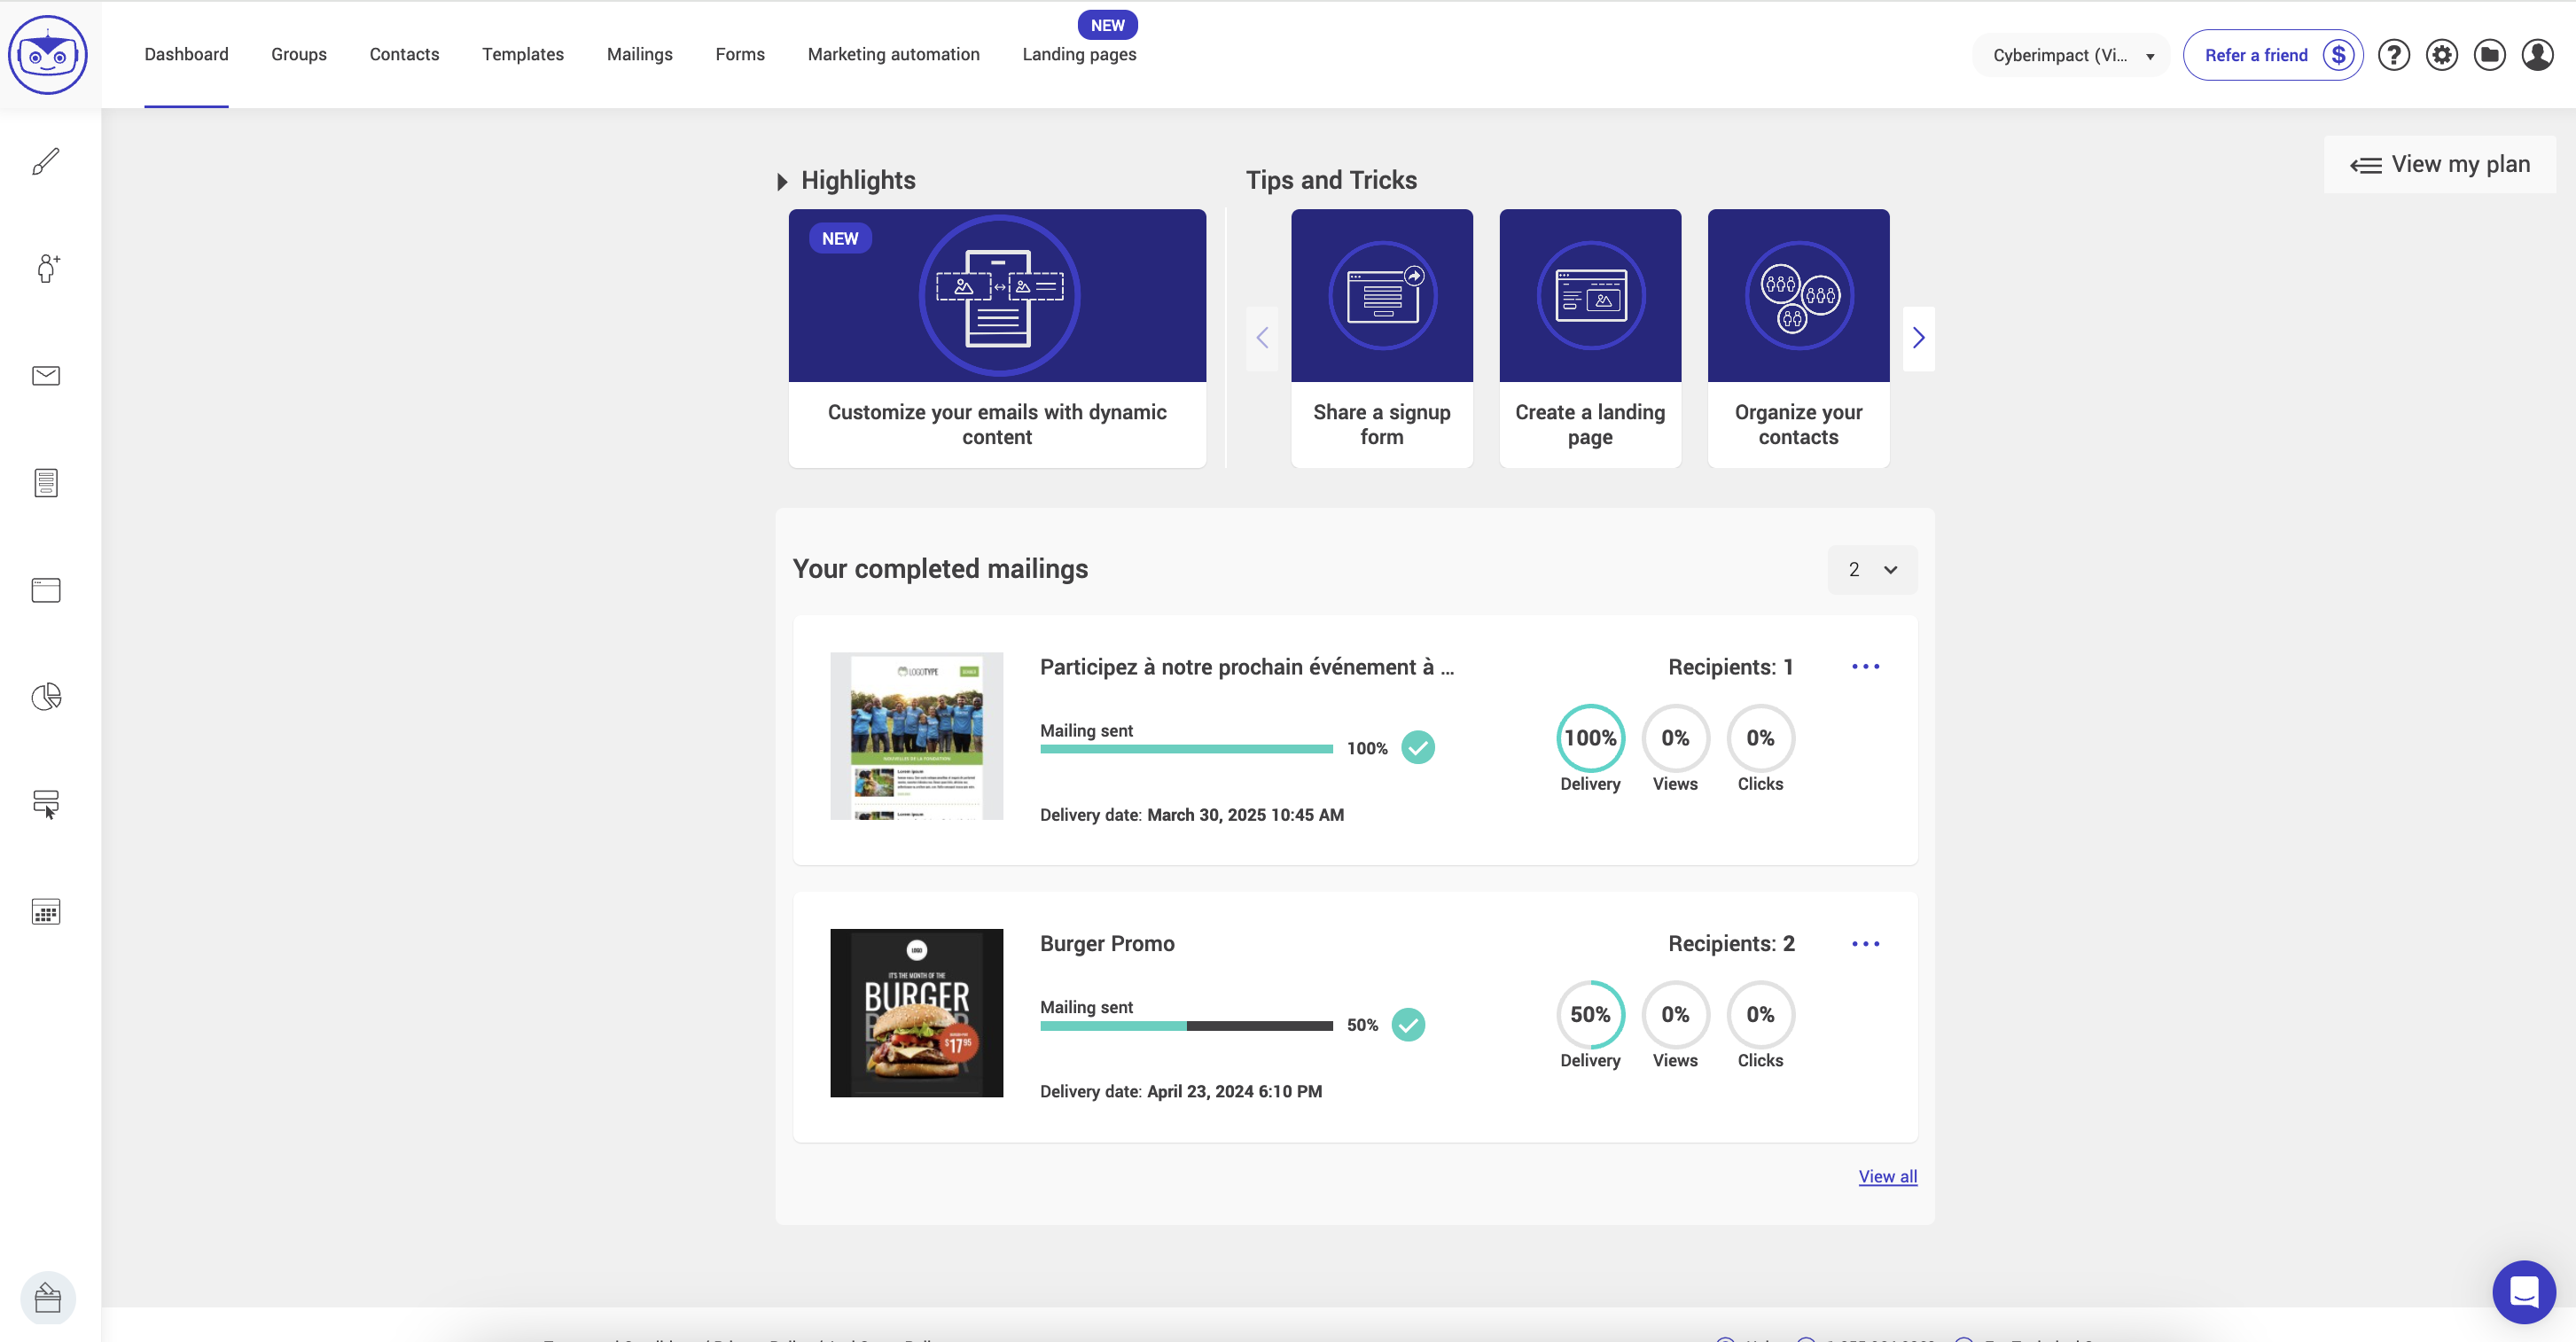The height and width of the screenshot is (1342, 2576).
Task: Open the add contact sidebar icon
Action: click(46, 268)
